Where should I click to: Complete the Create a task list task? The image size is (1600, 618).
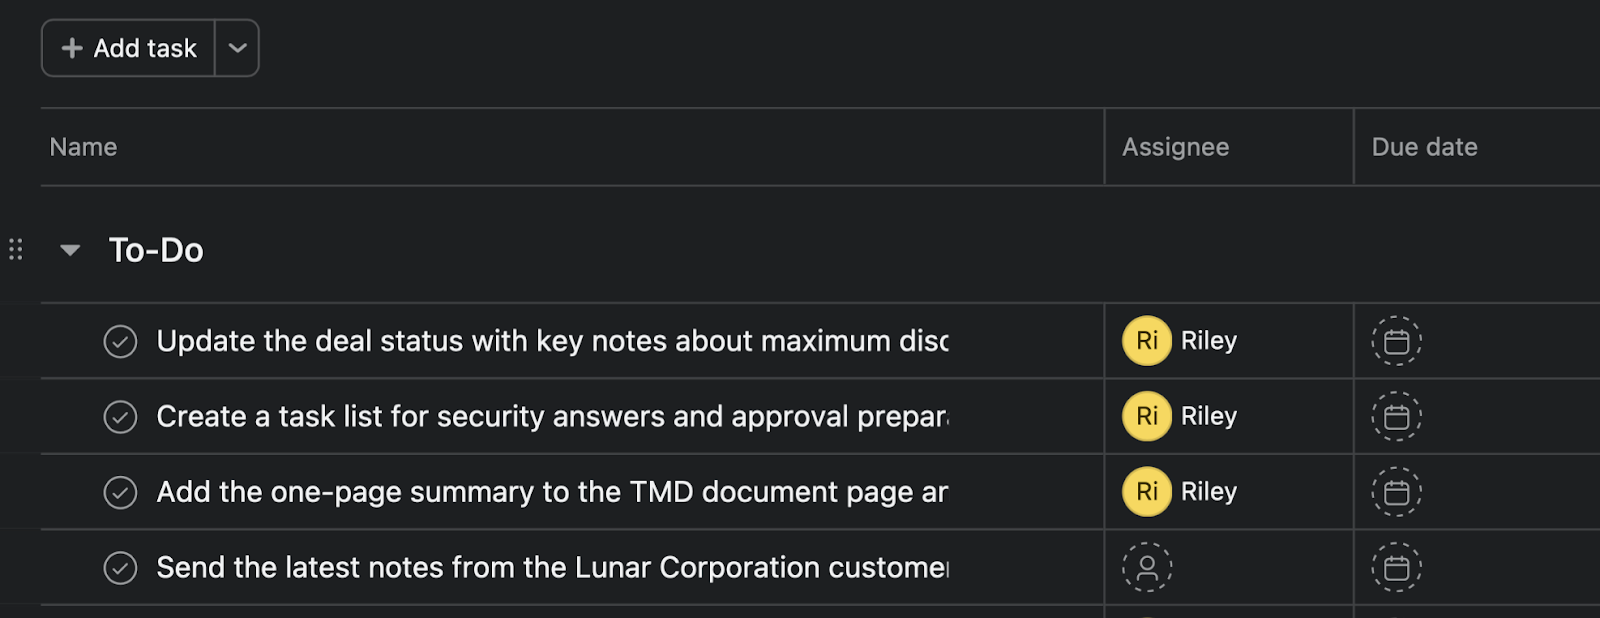(x=120, y=417)
